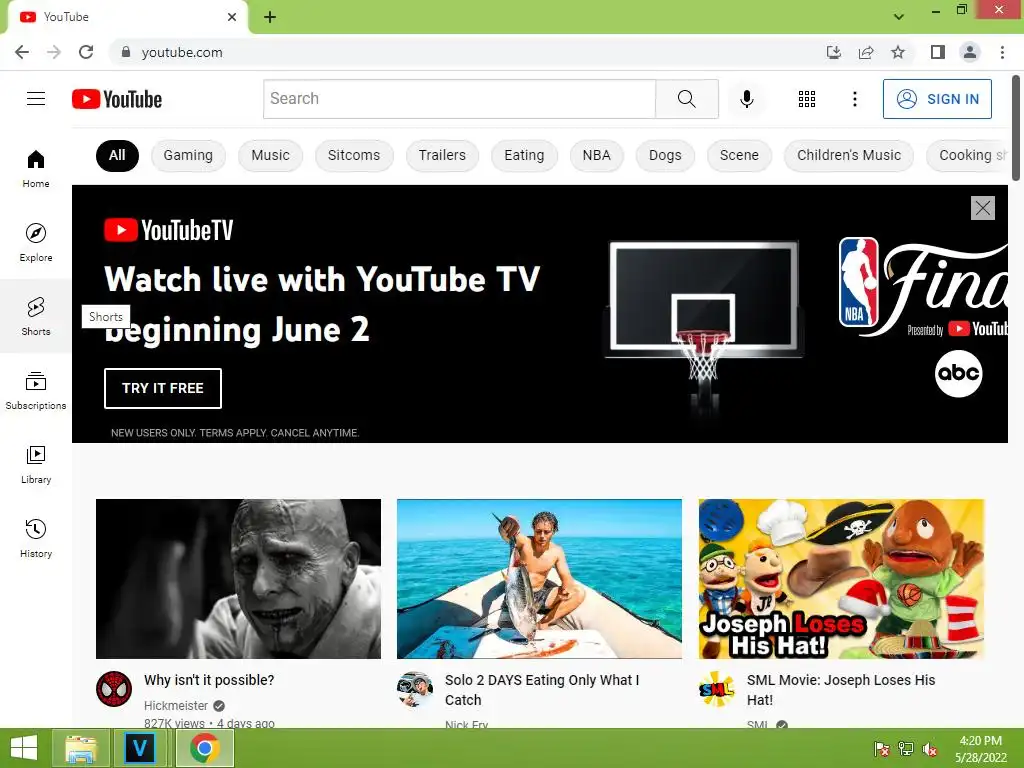Go forward with the browser forward arrow
This screenshot has width=1024, height=768.
54,52
